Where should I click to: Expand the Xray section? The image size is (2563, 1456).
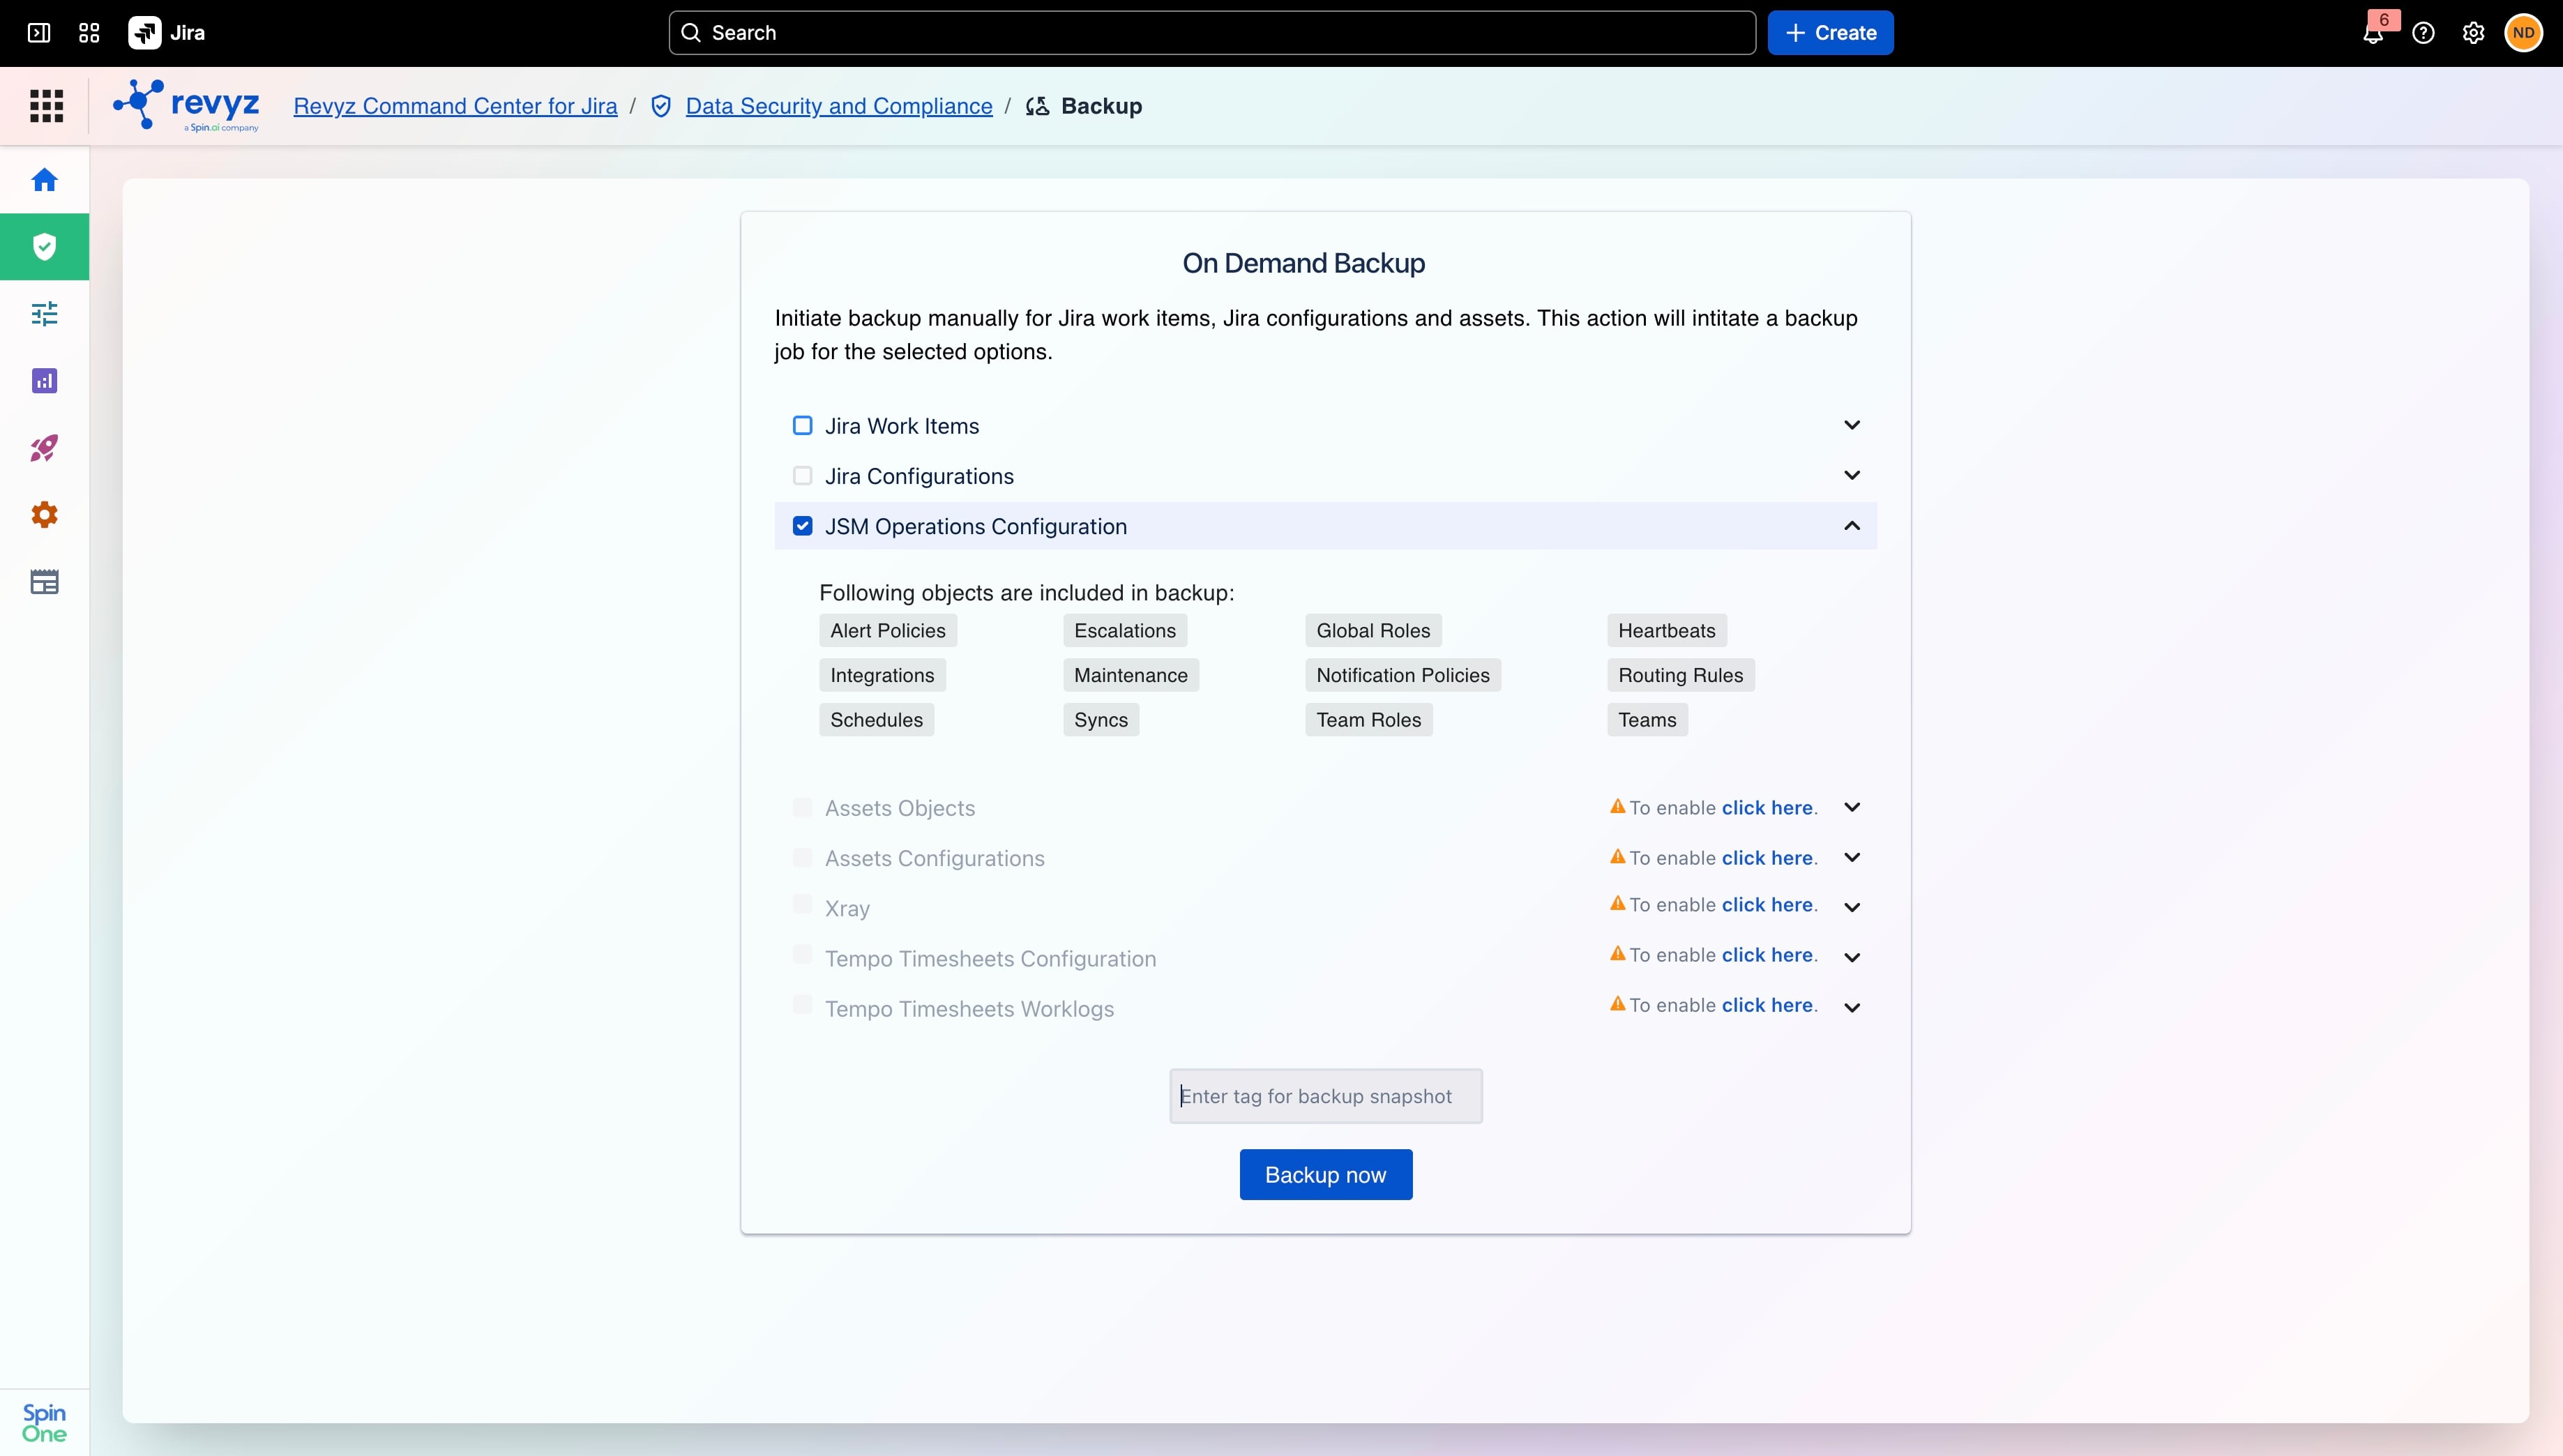(x=1852, y=907)
